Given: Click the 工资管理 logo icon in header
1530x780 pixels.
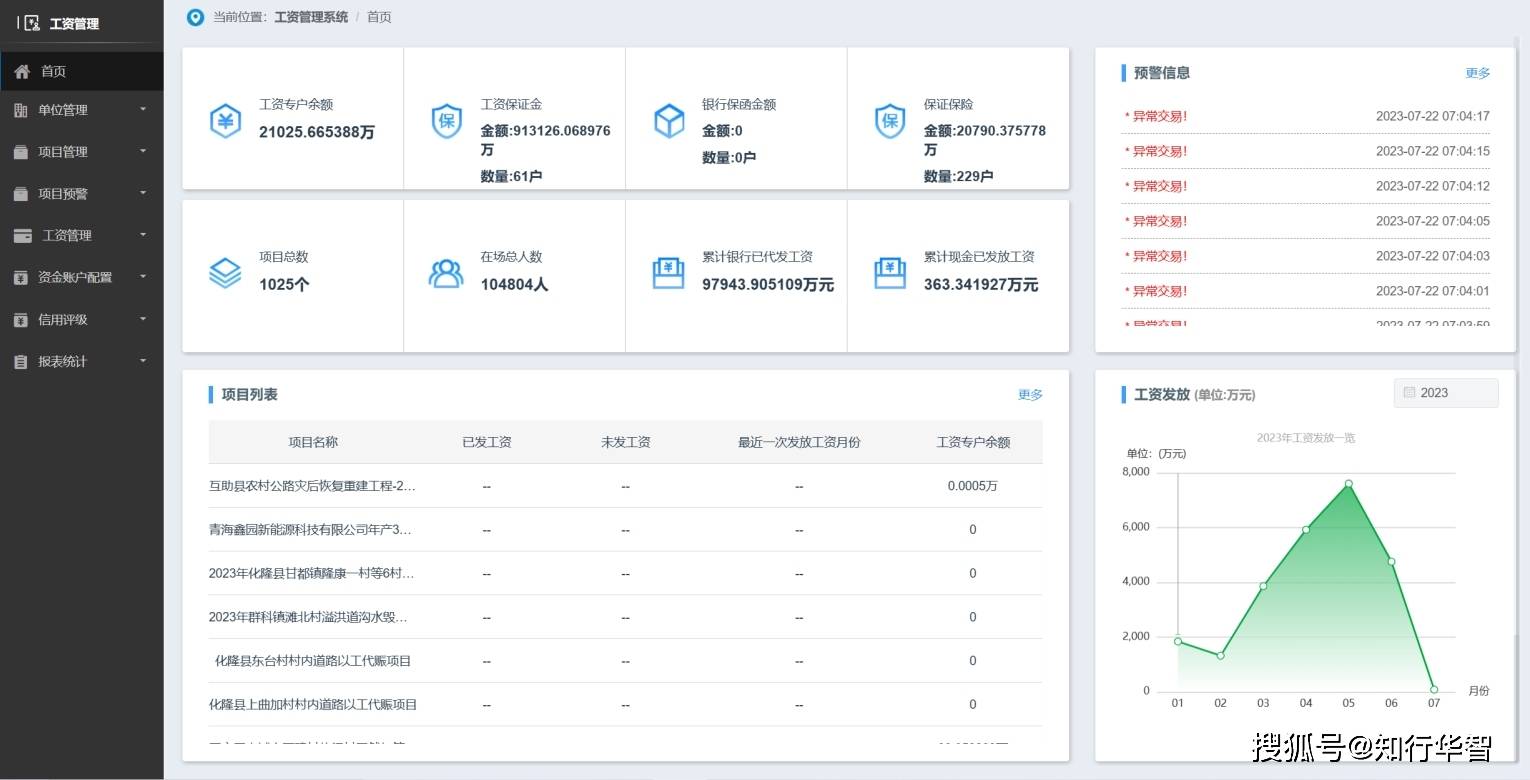Looking at the screenshot, I should (31, 23).
